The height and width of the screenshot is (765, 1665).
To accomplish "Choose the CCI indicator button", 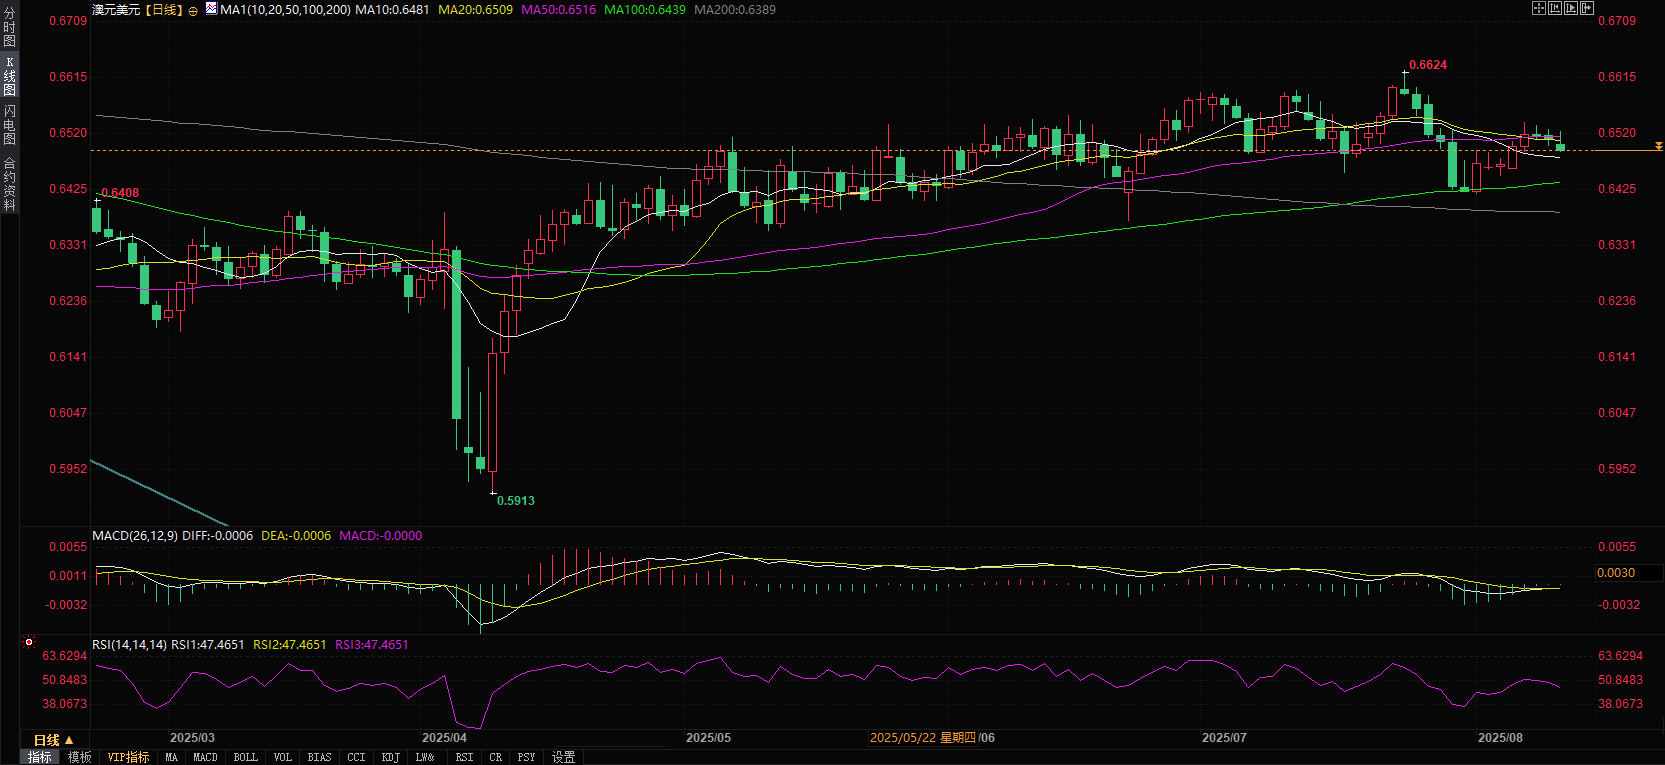I will click(356, 757).
